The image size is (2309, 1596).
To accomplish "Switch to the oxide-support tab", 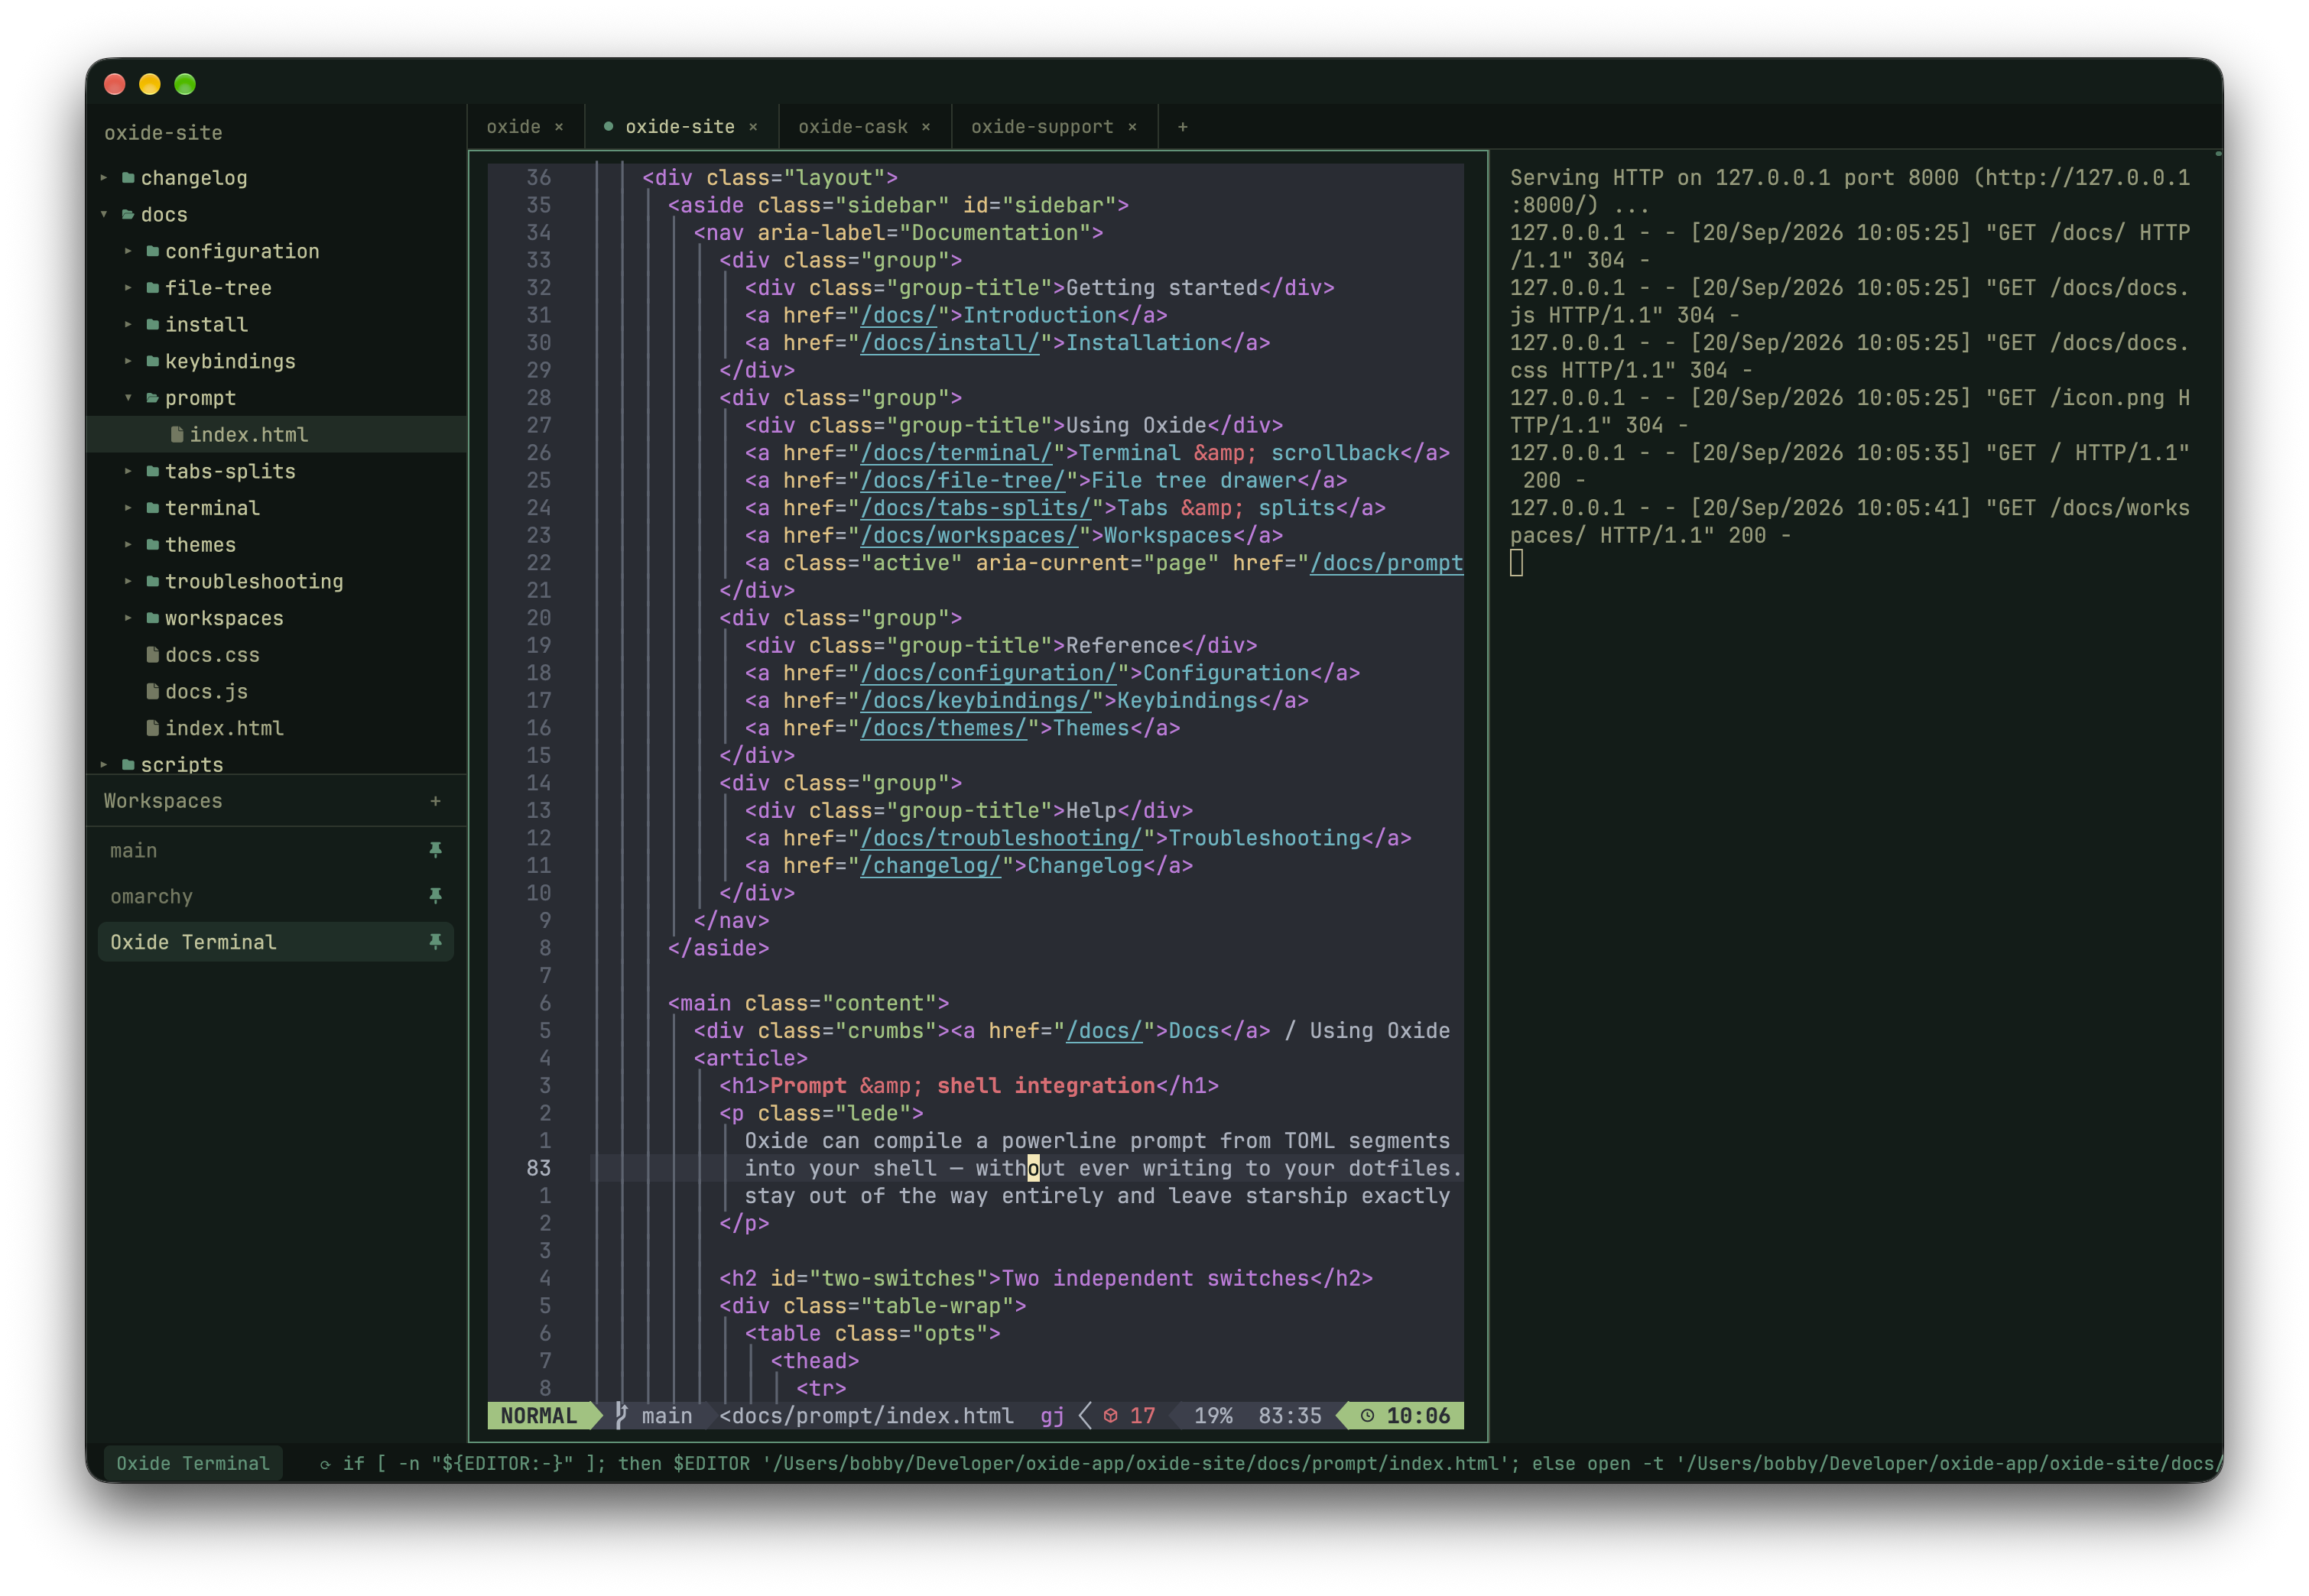I will [x=1041, y=127].
